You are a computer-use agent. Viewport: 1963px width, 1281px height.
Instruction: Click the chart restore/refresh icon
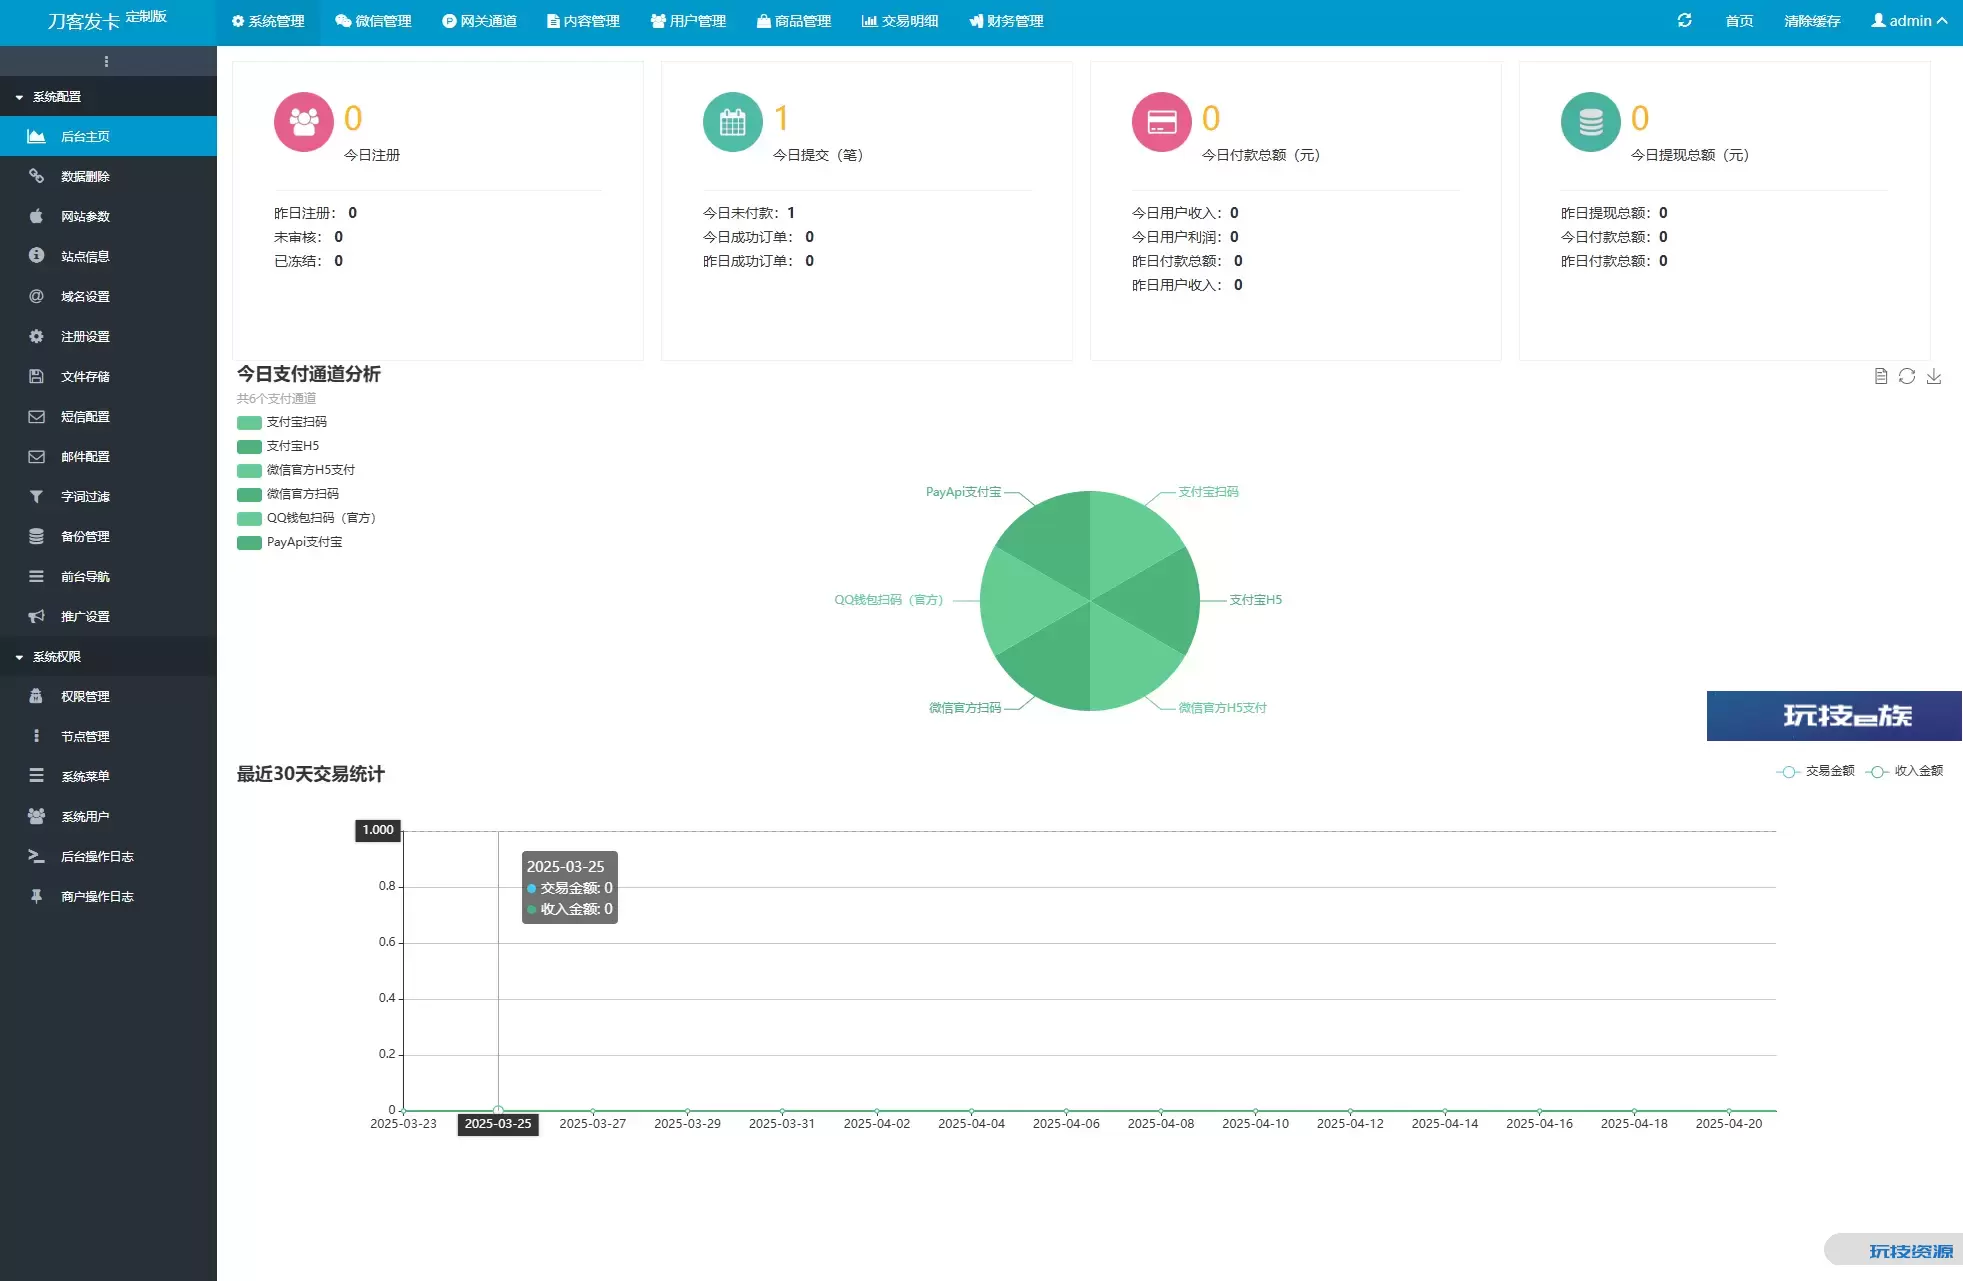pyautogui.click(x=1907, y=376)
